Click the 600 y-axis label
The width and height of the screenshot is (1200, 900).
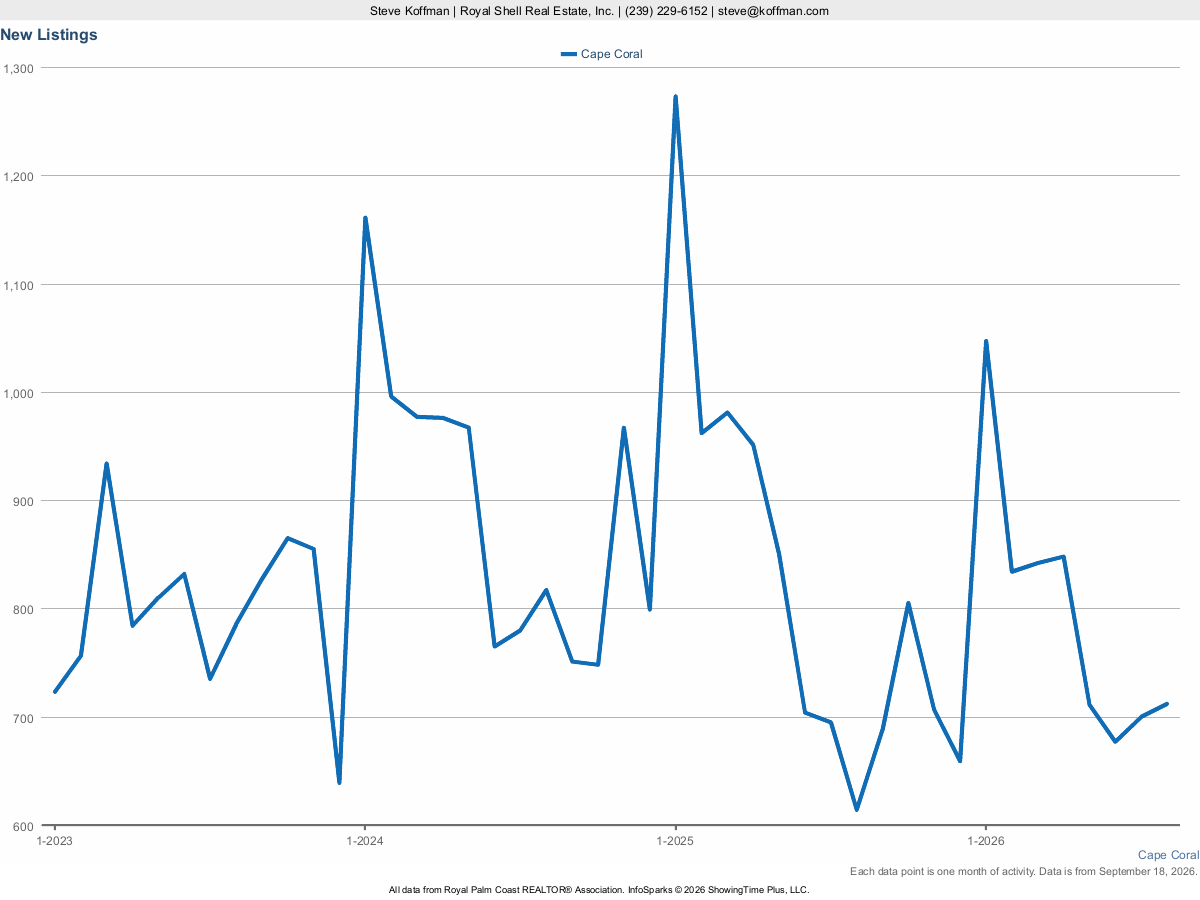point(23,826)
